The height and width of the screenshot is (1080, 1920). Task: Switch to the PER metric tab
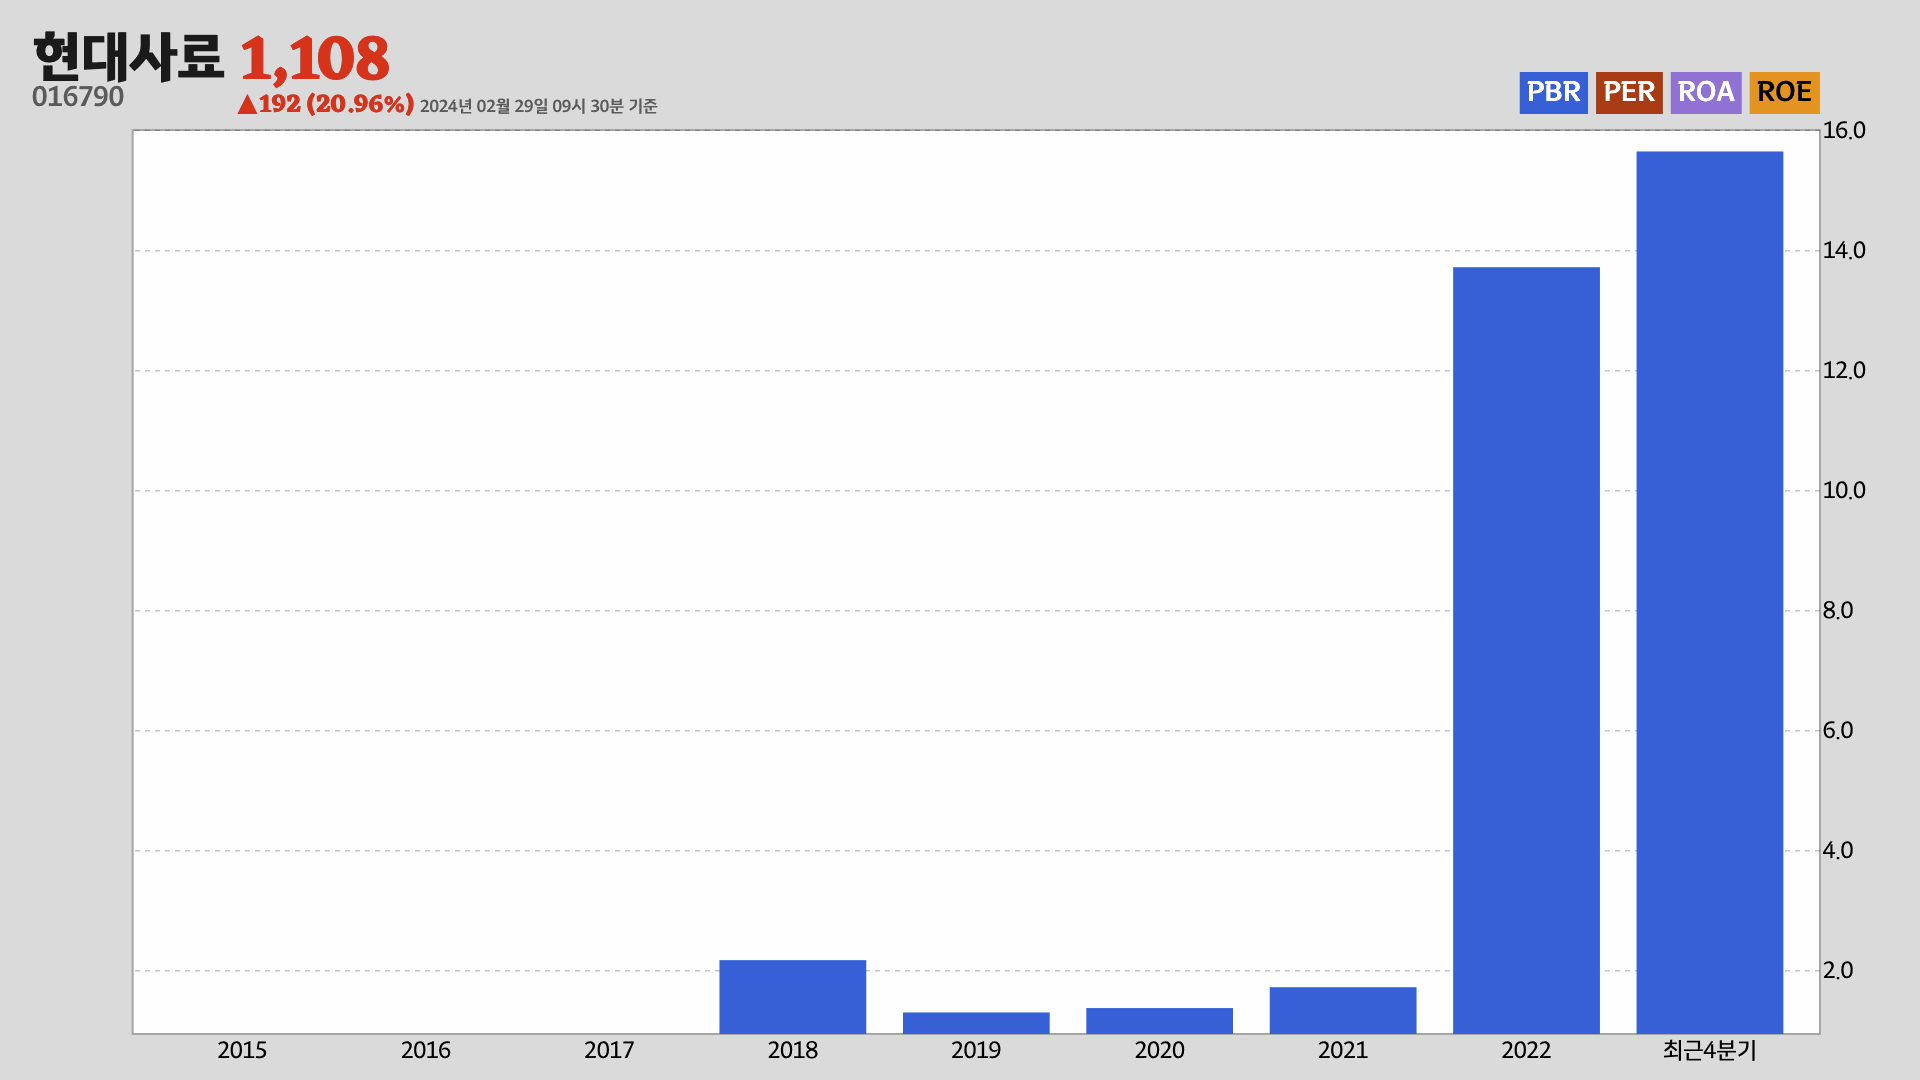tap(1629, 92)
